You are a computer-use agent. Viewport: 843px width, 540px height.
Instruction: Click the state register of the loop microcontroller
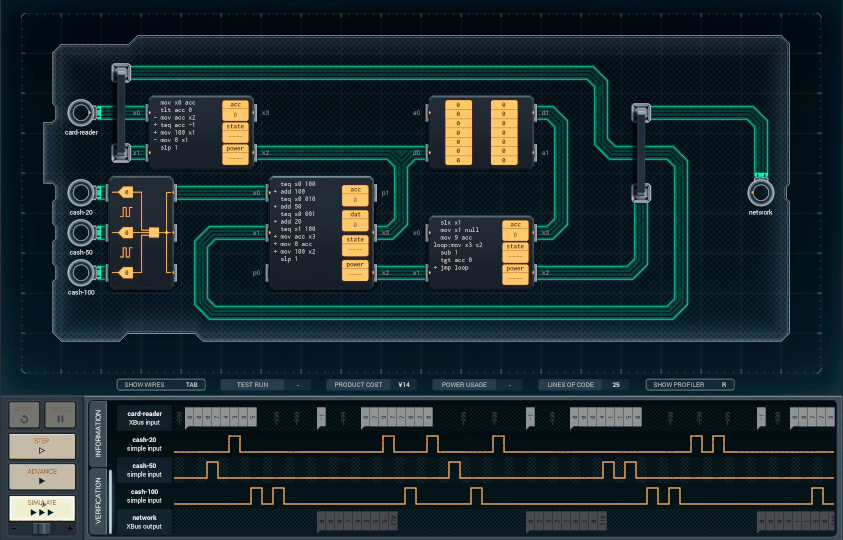point(516,252)
